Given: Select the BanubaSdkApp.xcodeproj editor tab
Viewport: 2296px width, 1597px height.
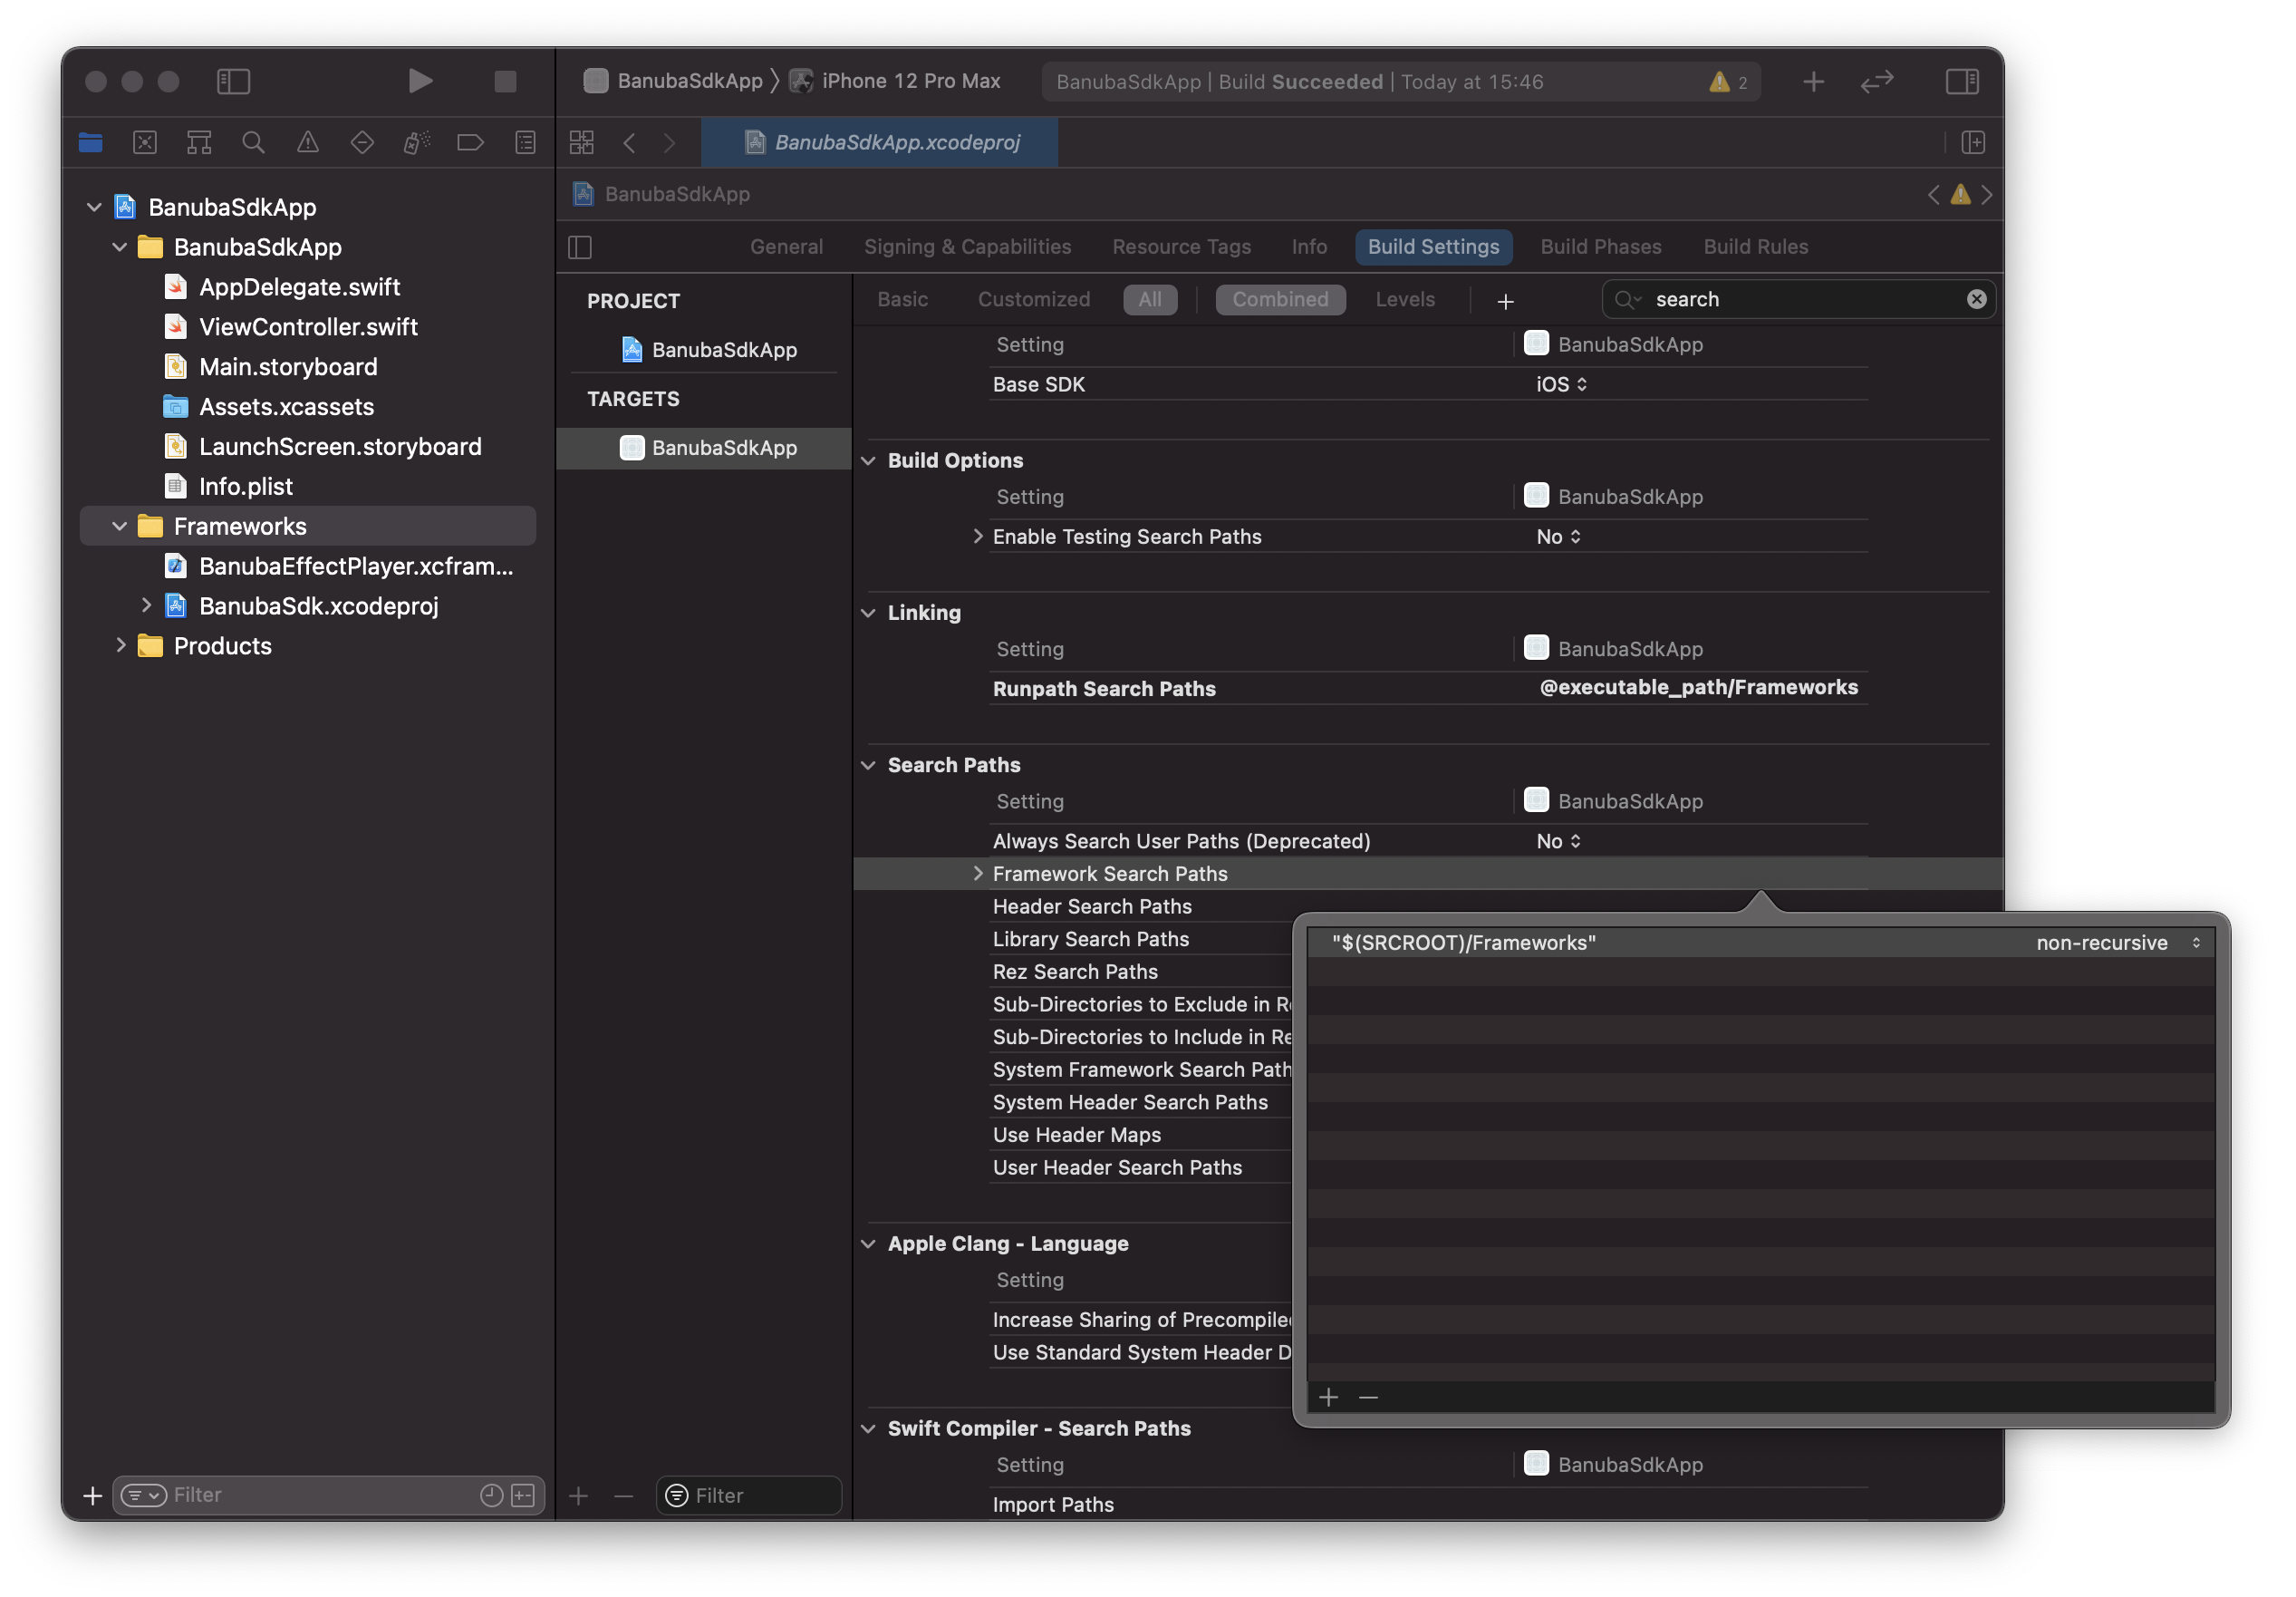Looking at the screenshot, I should 880,142.
